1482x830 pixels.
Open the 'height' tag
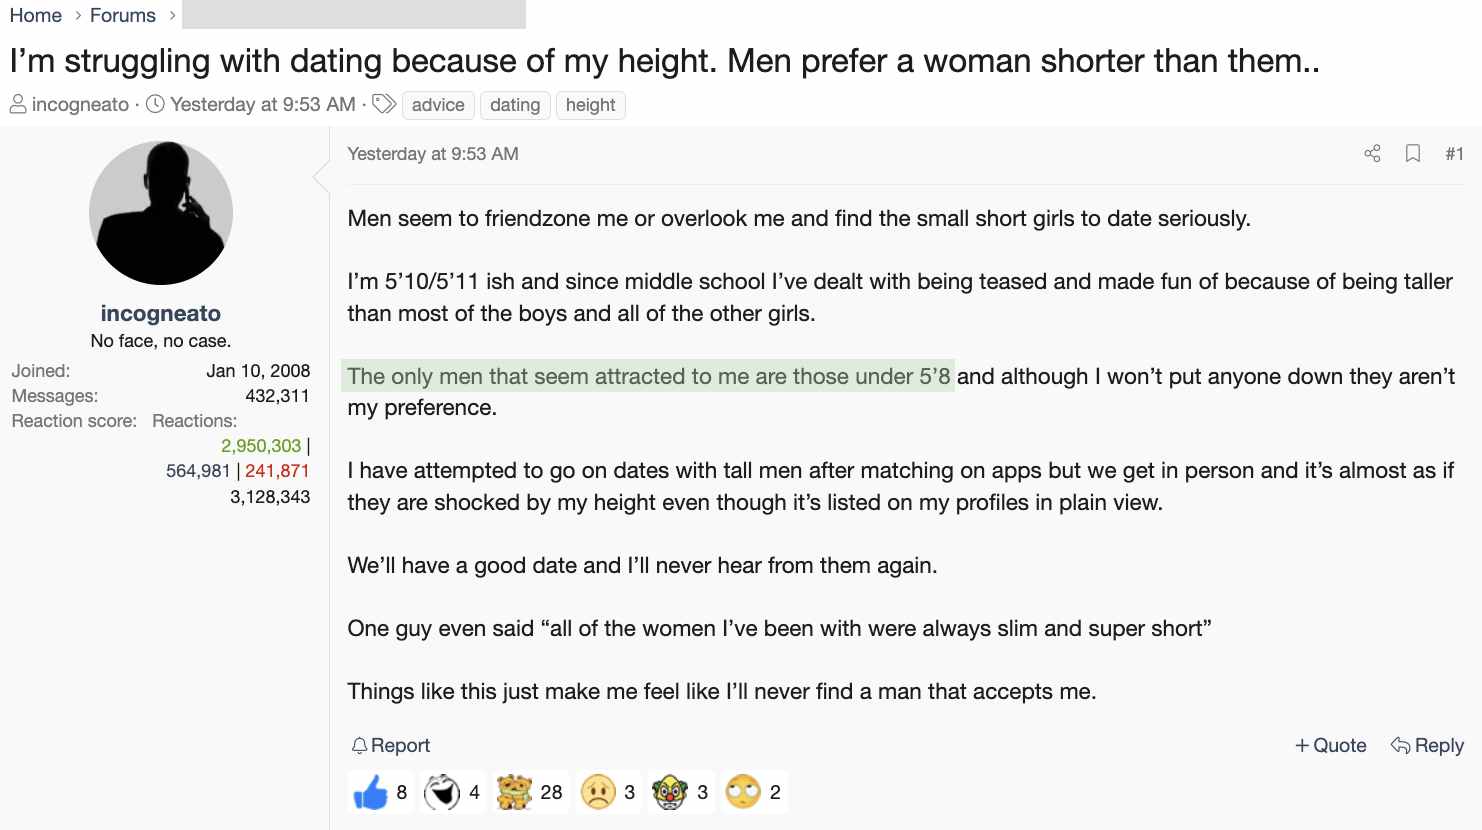[x=590, y=105]
